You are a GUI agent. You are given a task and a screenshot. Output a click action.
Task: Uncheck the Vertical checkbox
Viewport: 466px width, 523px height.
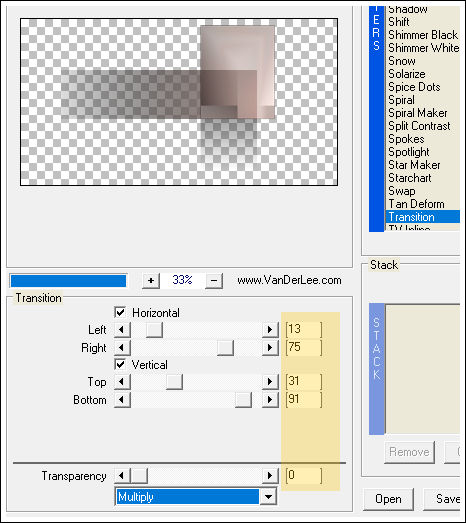pyautogui.click(x=120, y=364)
